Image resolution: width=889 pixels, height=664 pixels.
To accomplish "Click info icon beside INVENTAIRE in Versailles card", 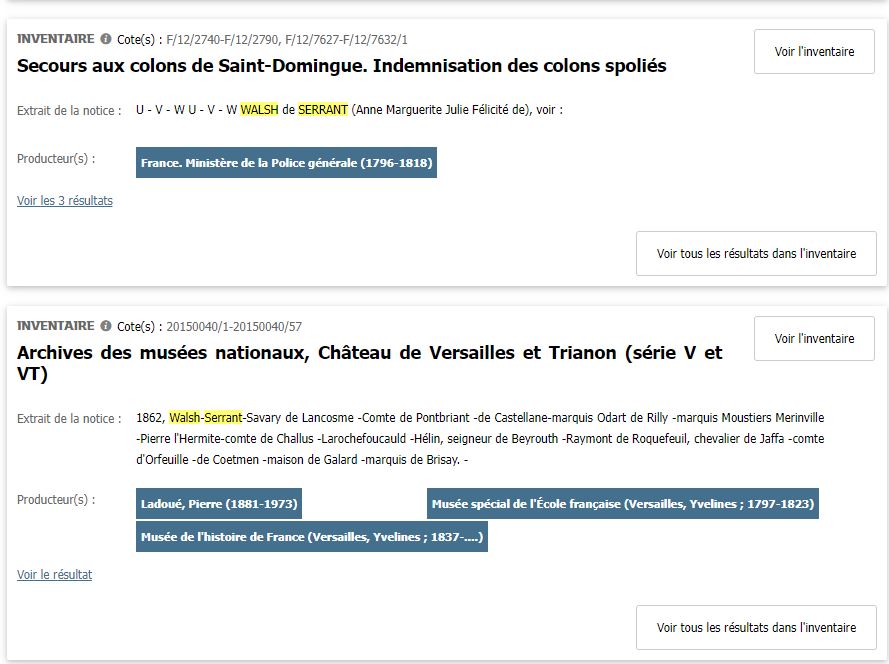I will pyautogui.click(x=106, y=326).
